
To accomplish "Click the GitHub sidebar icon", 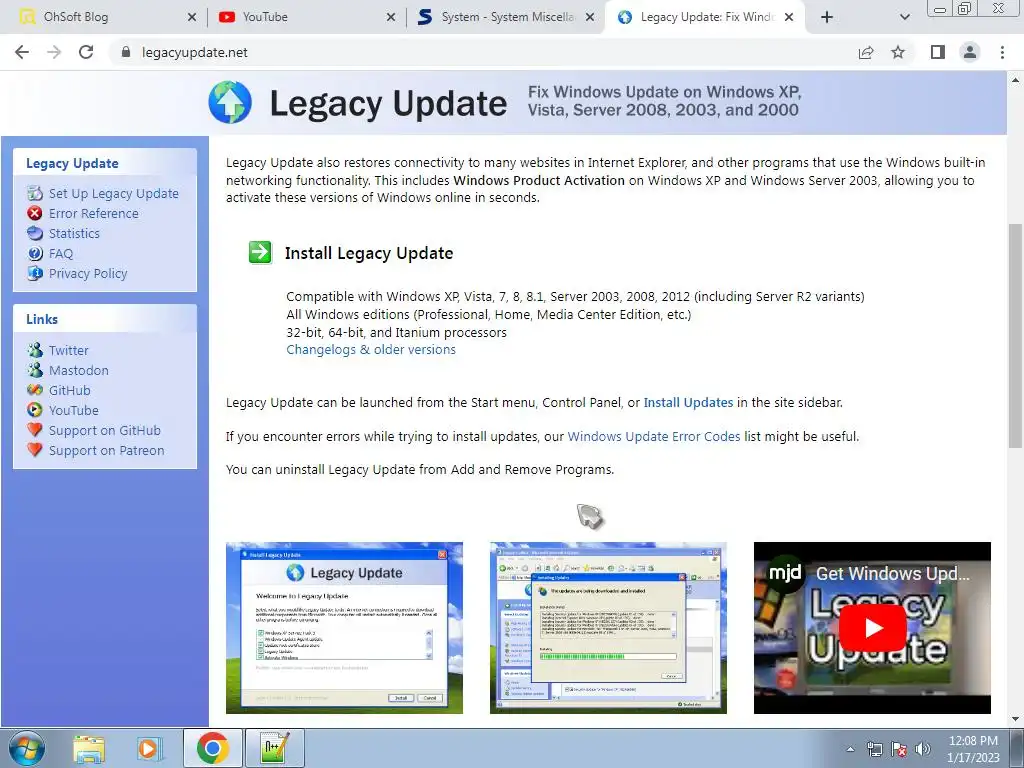I will click(x=35, y=390).
